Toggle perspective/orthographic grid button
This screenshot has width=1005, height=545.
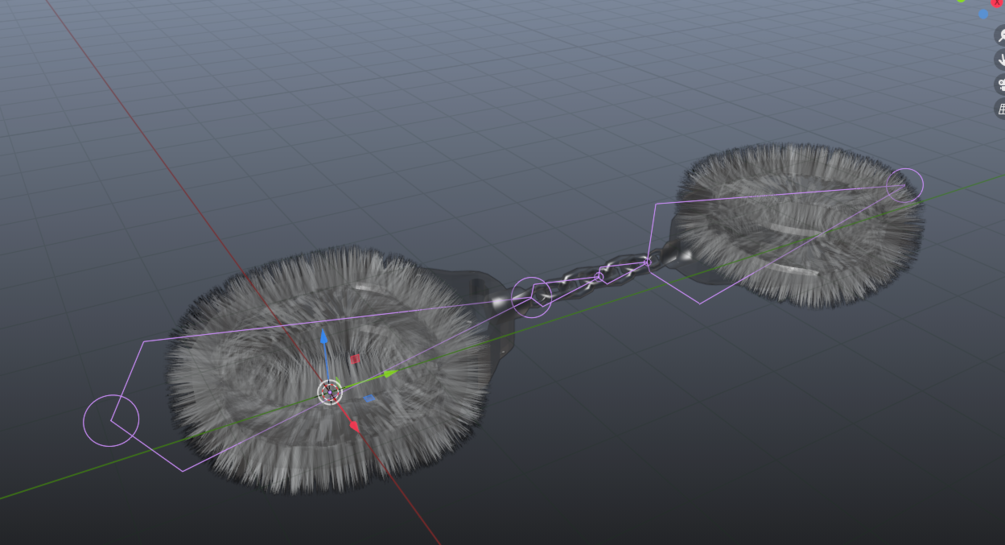pyautogui.click(x=1001, y=108)
